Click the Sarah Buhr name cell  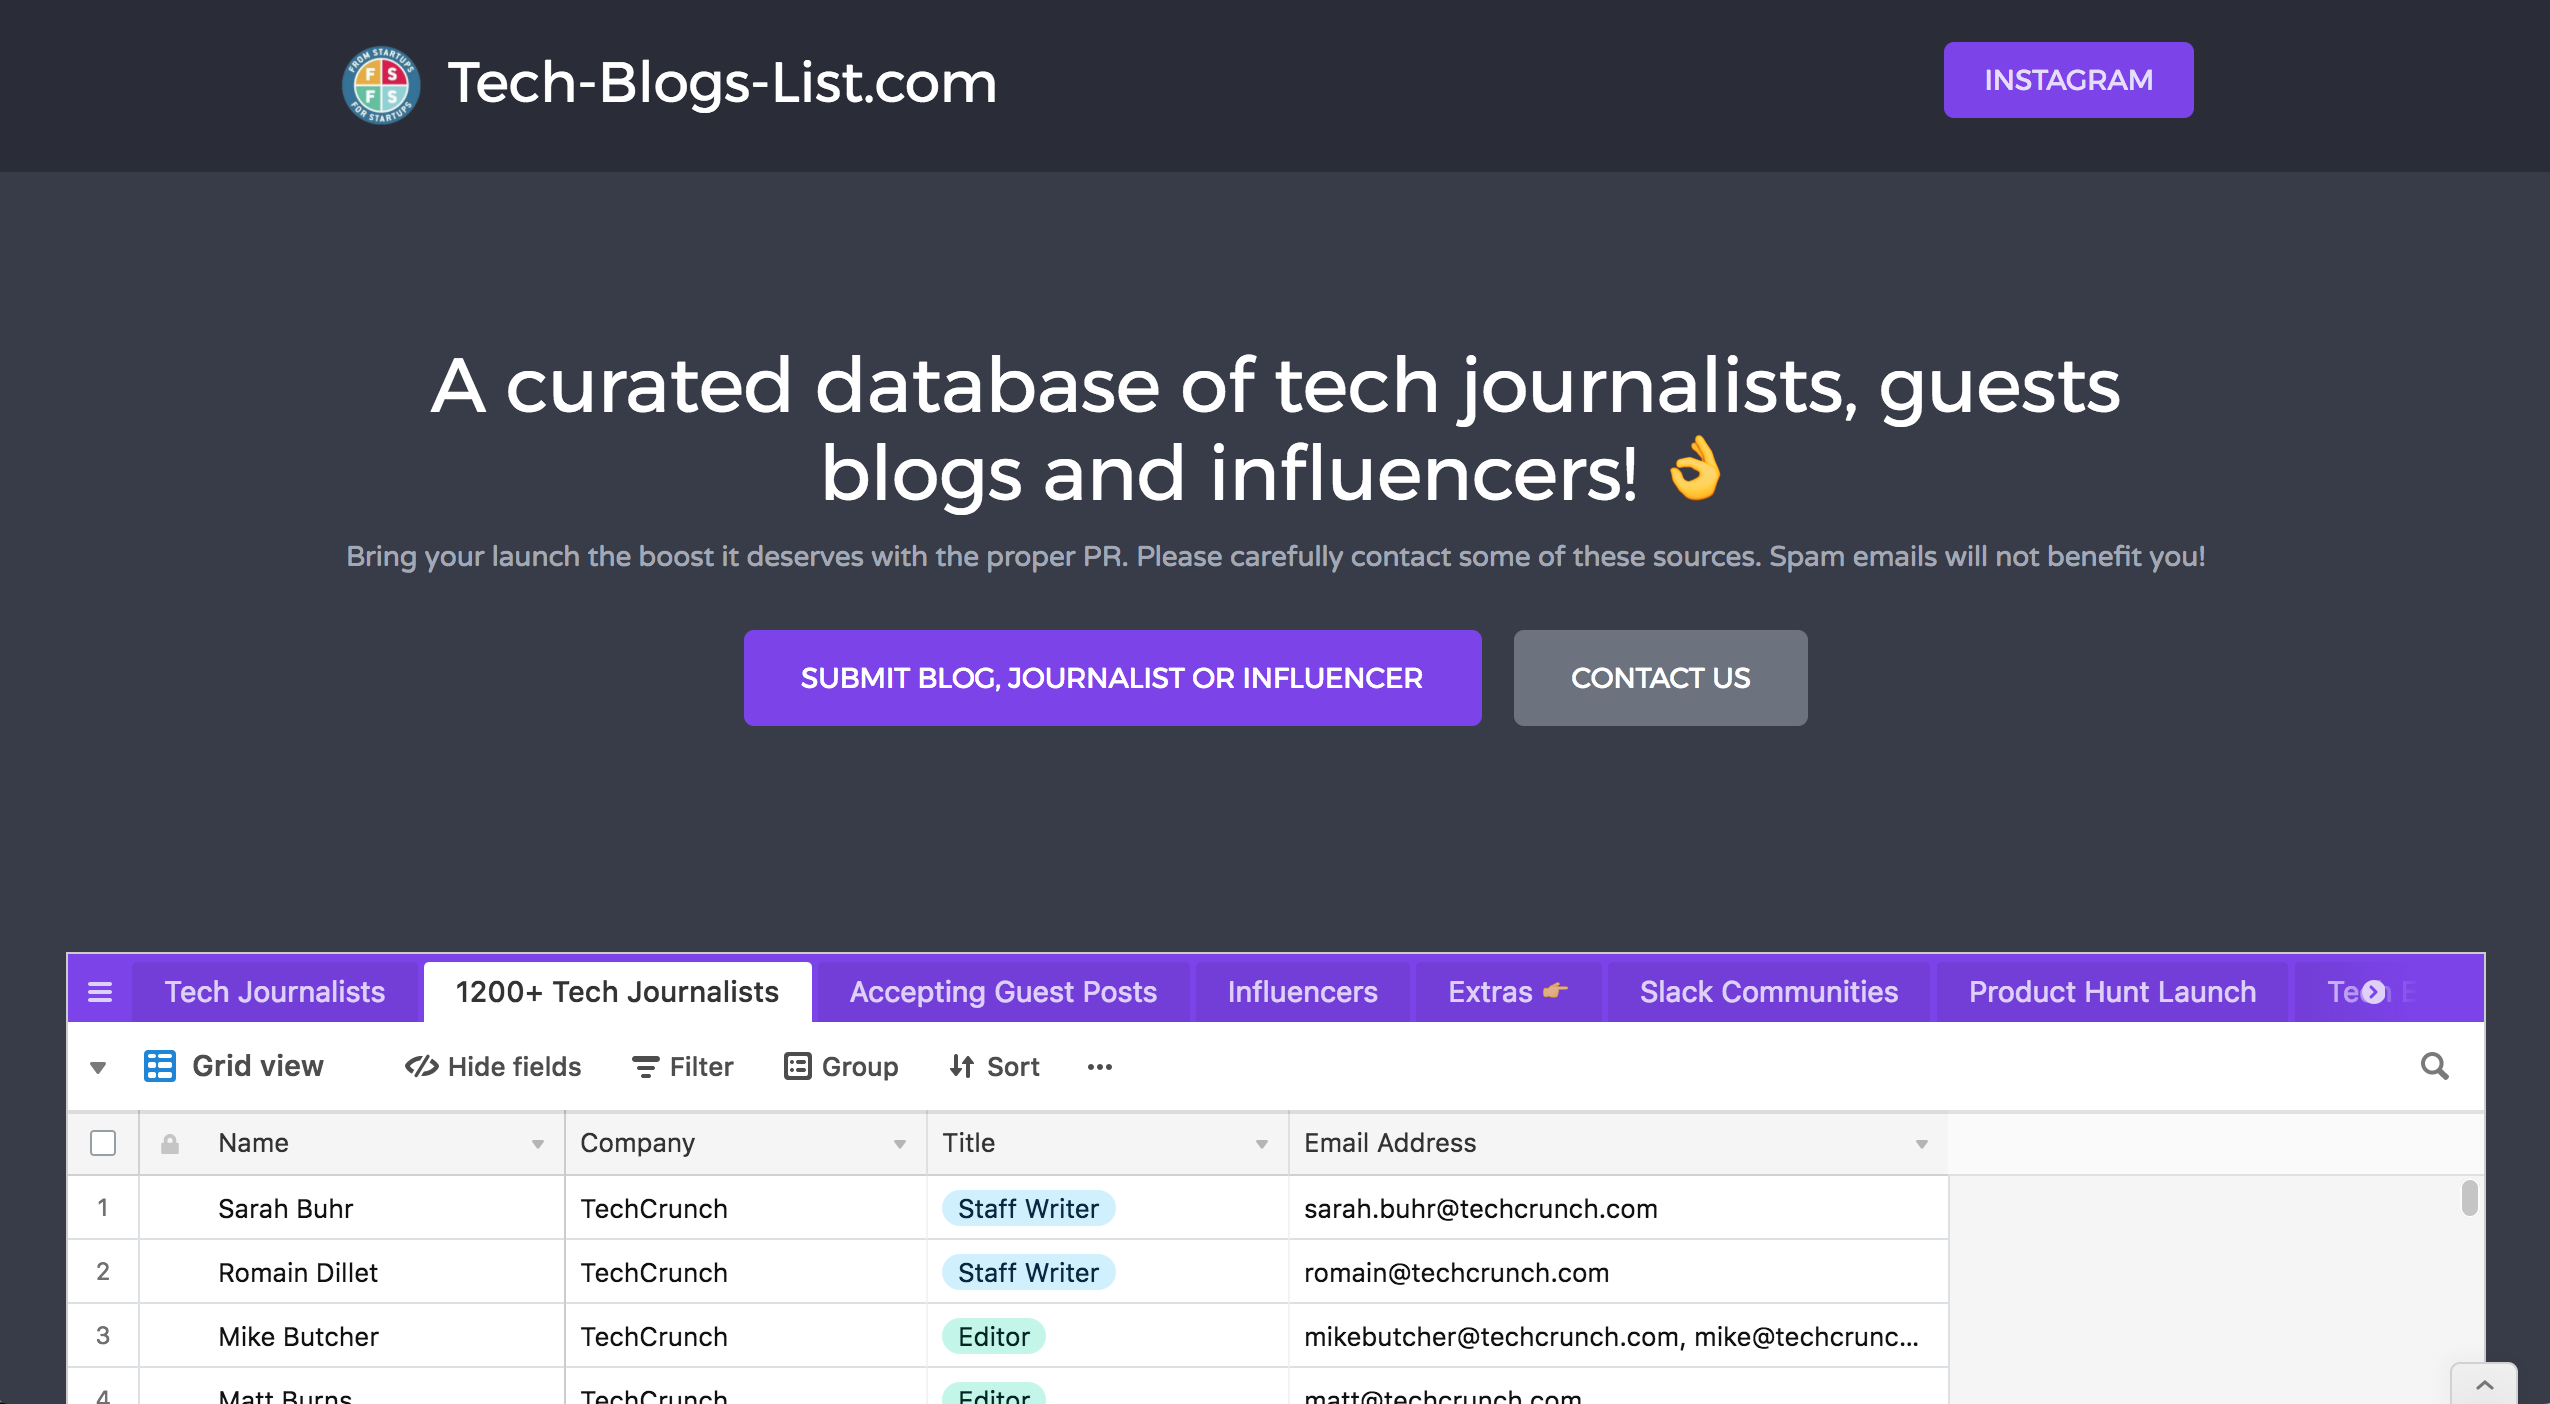(352, 1208)
